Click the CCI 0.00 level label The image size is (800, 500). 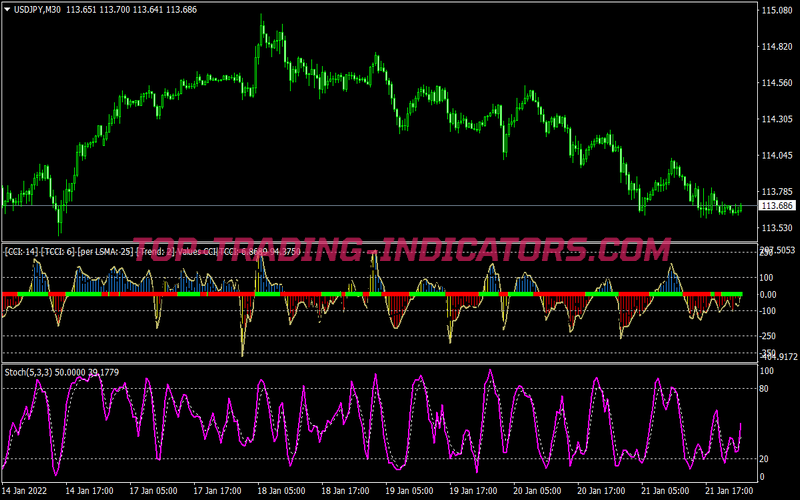[x=769, y=294]
